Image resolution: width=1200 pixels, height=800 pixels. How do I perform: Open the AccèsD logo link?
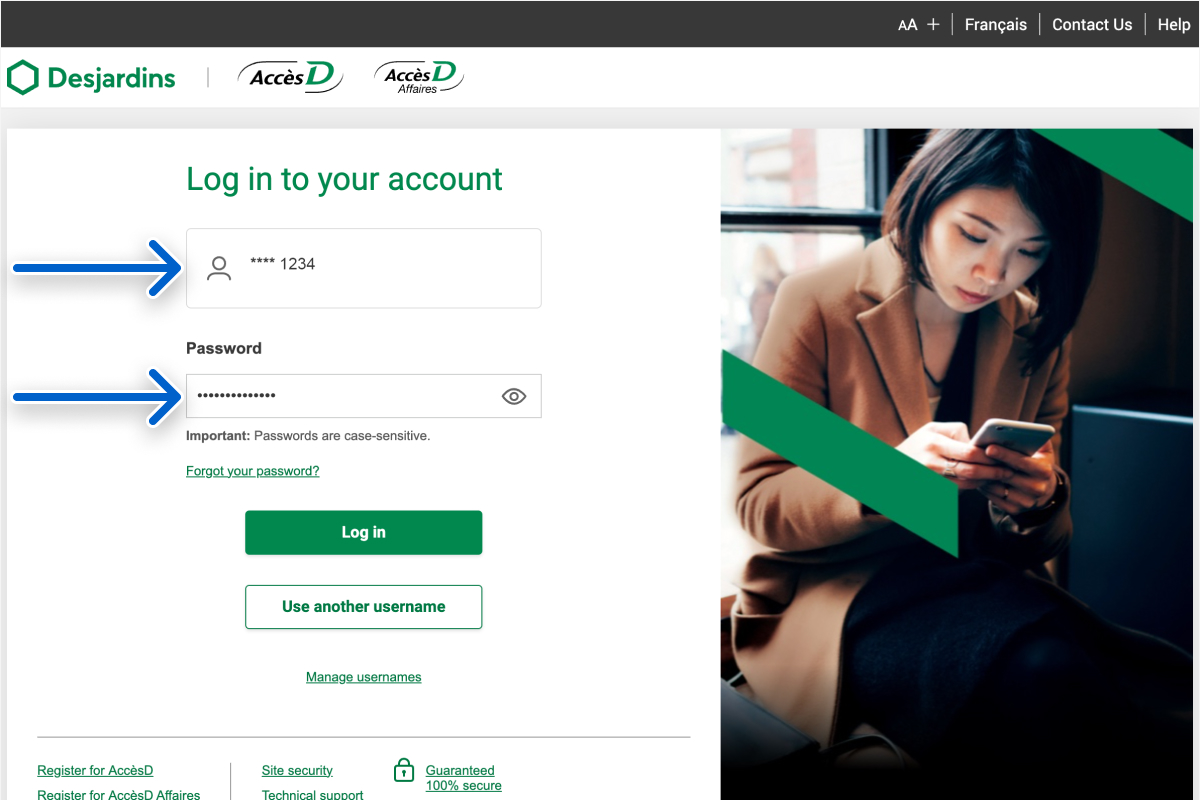click(290, 77)
